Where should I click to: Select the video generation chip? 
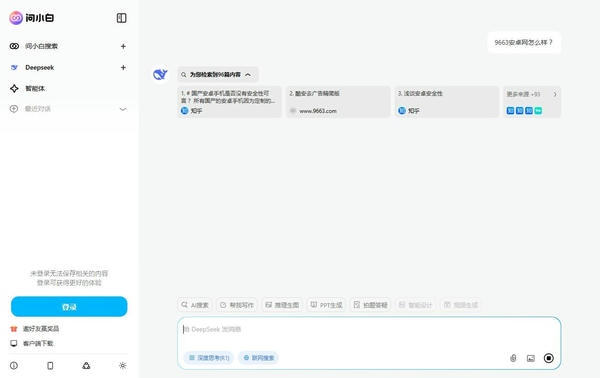pyautogui.click(x=461, y=305)
